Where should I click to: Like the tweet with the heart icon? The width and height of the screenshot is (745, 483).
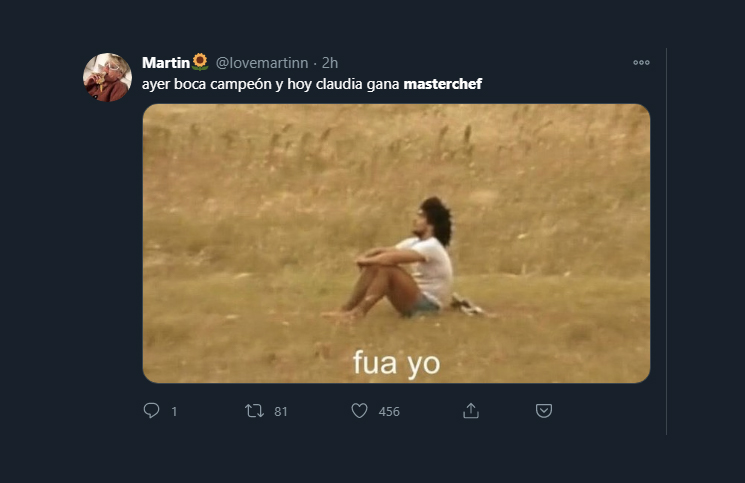(x=359, y=411)
